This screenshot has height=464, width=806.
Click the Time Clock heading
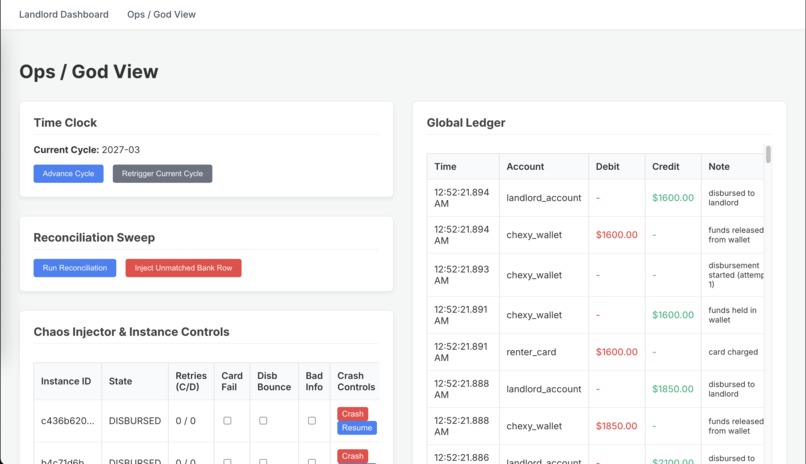[x=65, y=123]
